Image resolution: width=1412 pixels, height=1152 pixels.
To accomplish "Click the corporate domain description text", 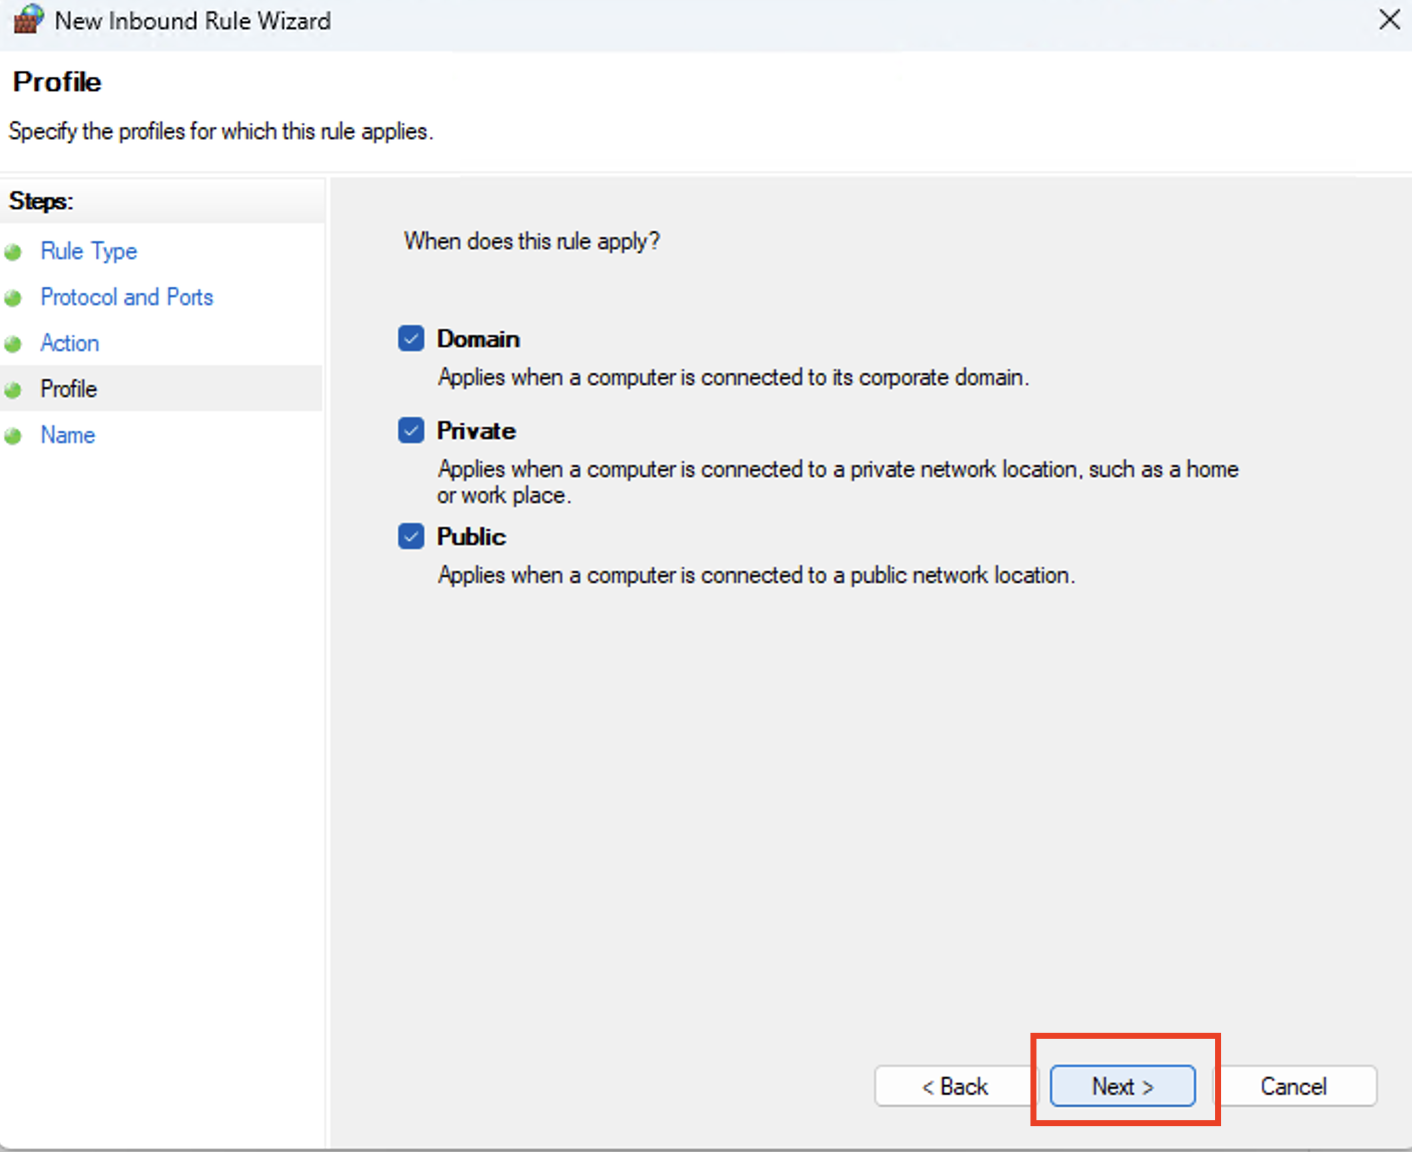I will point(733,378).
